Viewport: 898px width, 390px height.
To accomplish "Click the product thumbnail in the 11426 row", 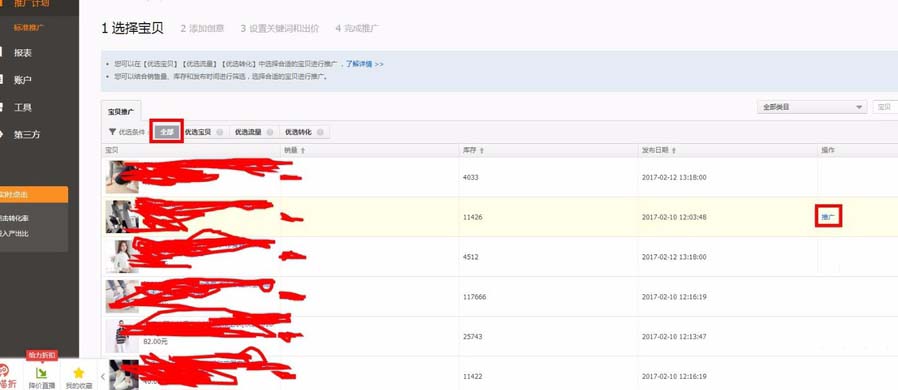I will click(x=121, y=216).
